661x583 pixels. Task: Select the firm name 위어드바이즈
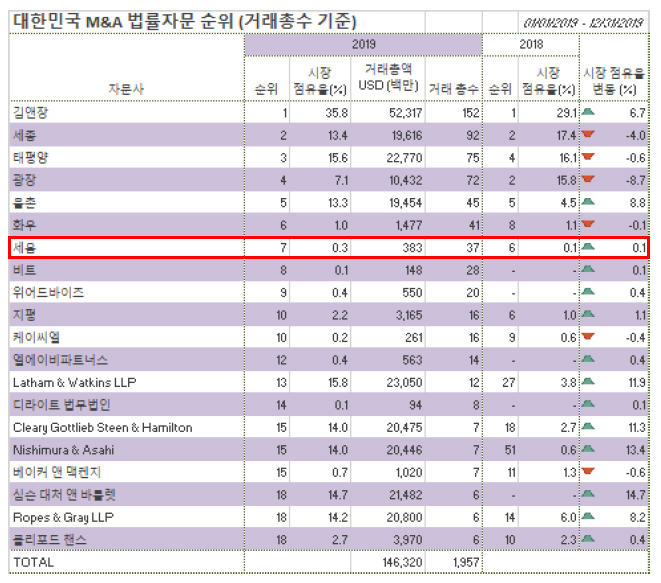click(x=48, y=293)
